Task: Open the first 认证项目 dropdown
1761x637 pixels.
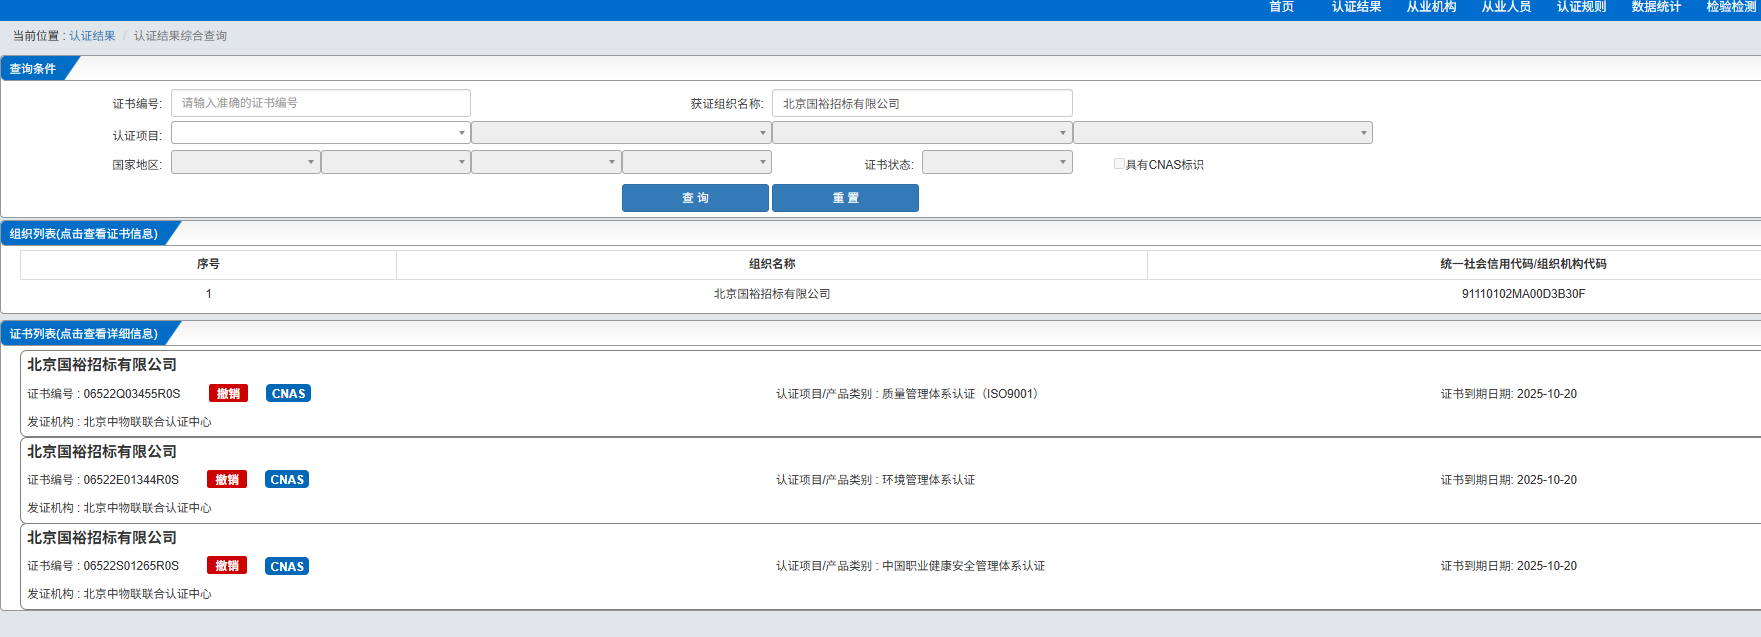Action: tap(320, 133)
